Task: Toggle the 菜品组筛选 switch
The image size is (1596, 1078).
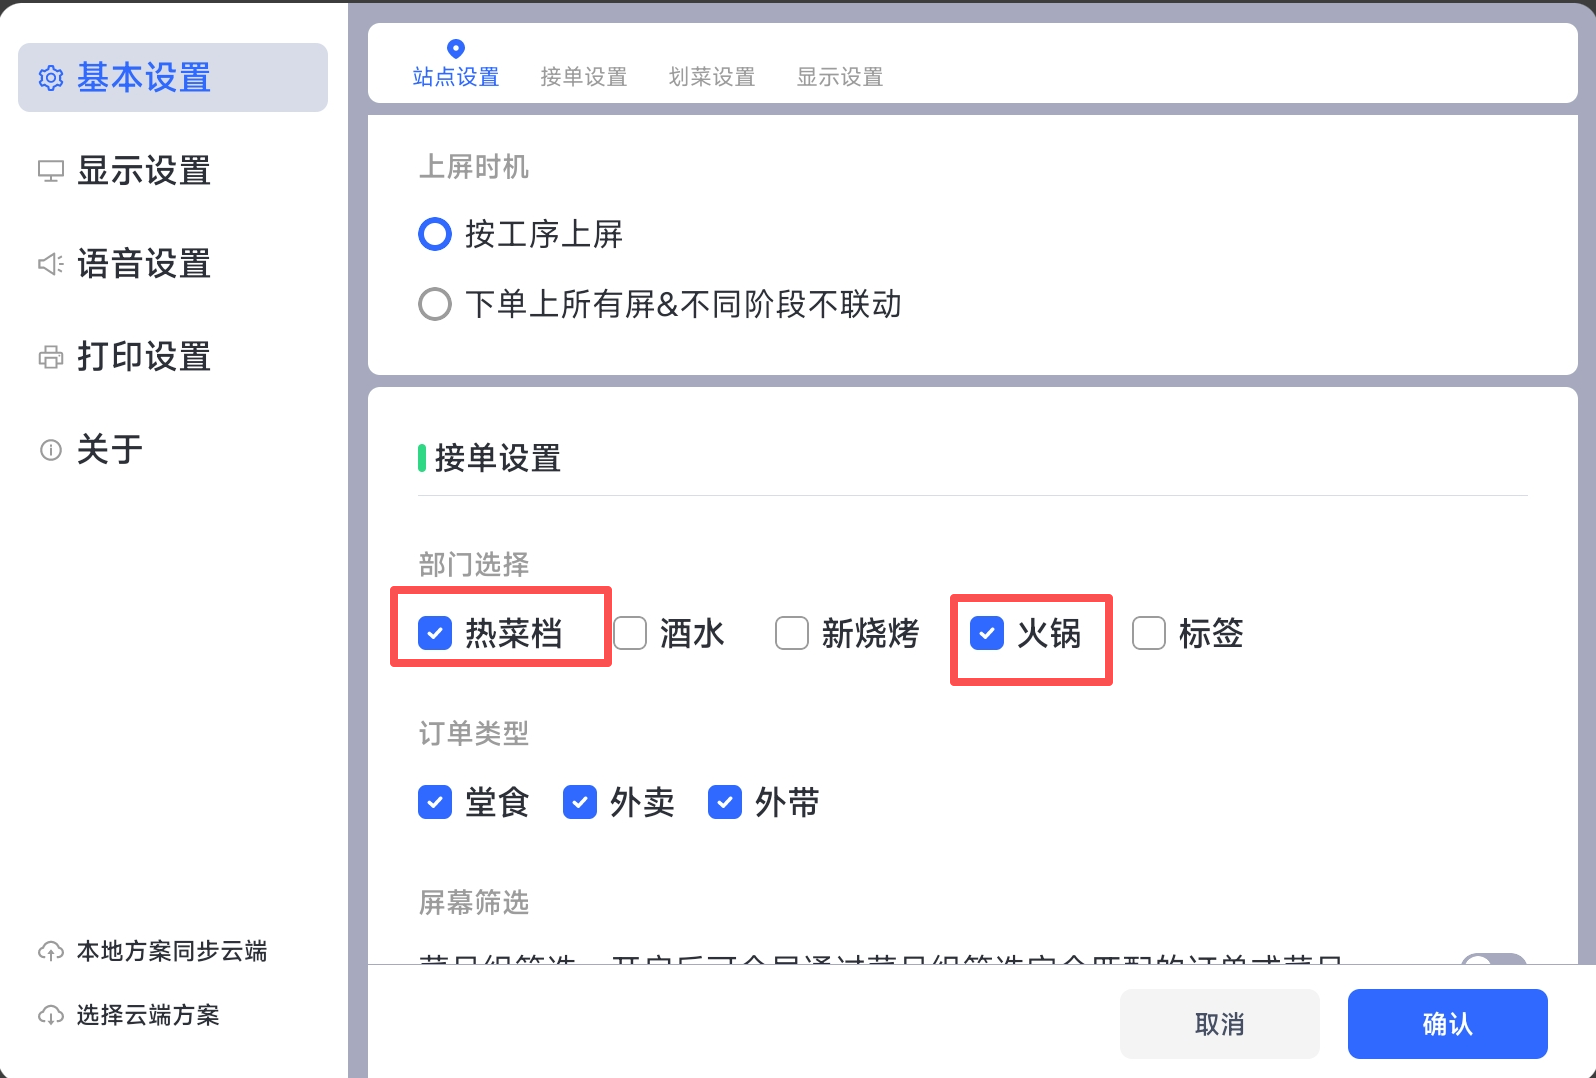Action: point(1493,961)
